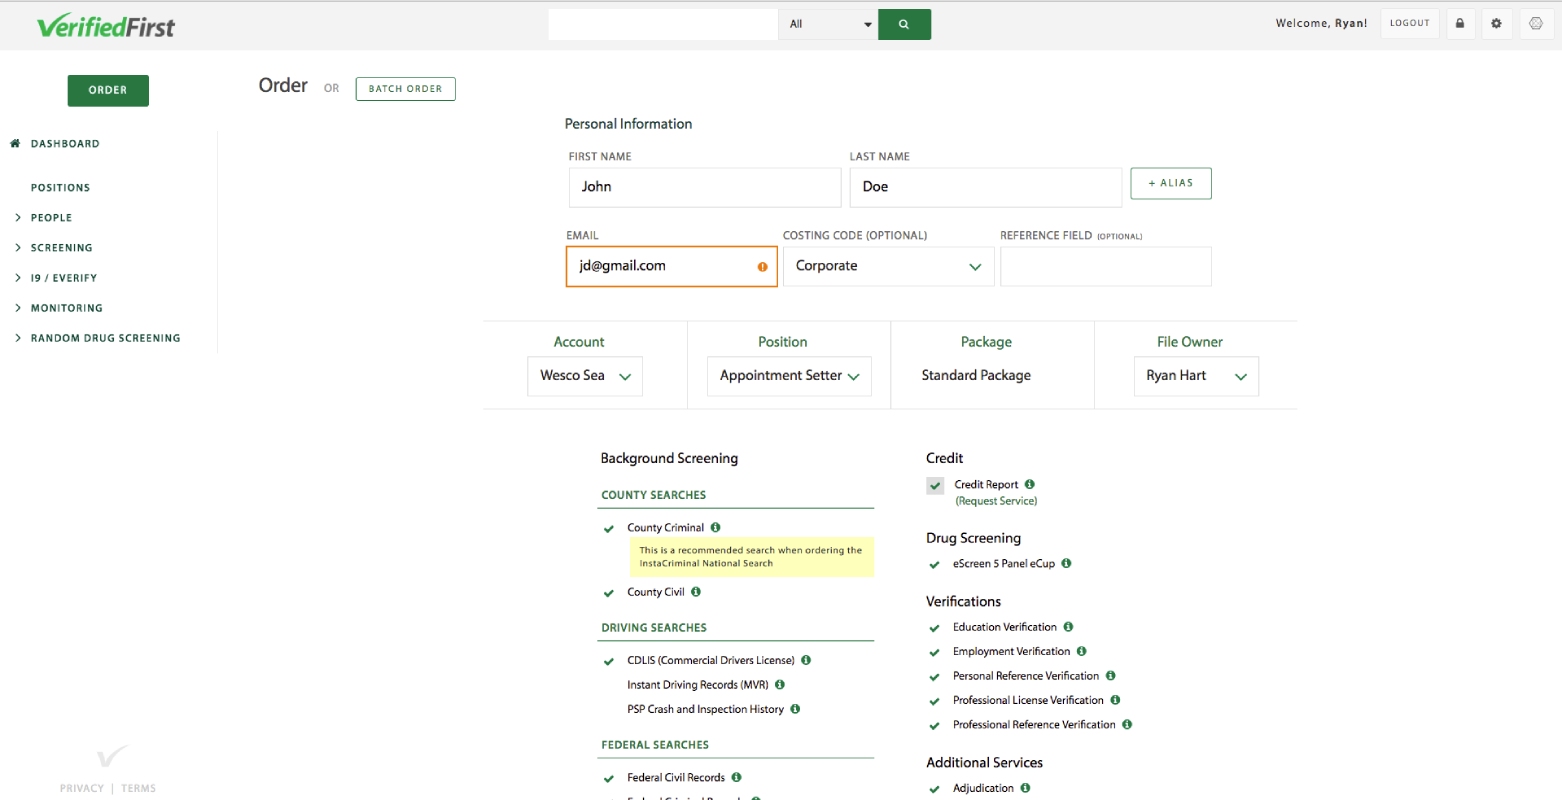Open the Position Appointment Setter dropdown
This screenshot has width=1562, height=800.
click(x=789, y=376)
